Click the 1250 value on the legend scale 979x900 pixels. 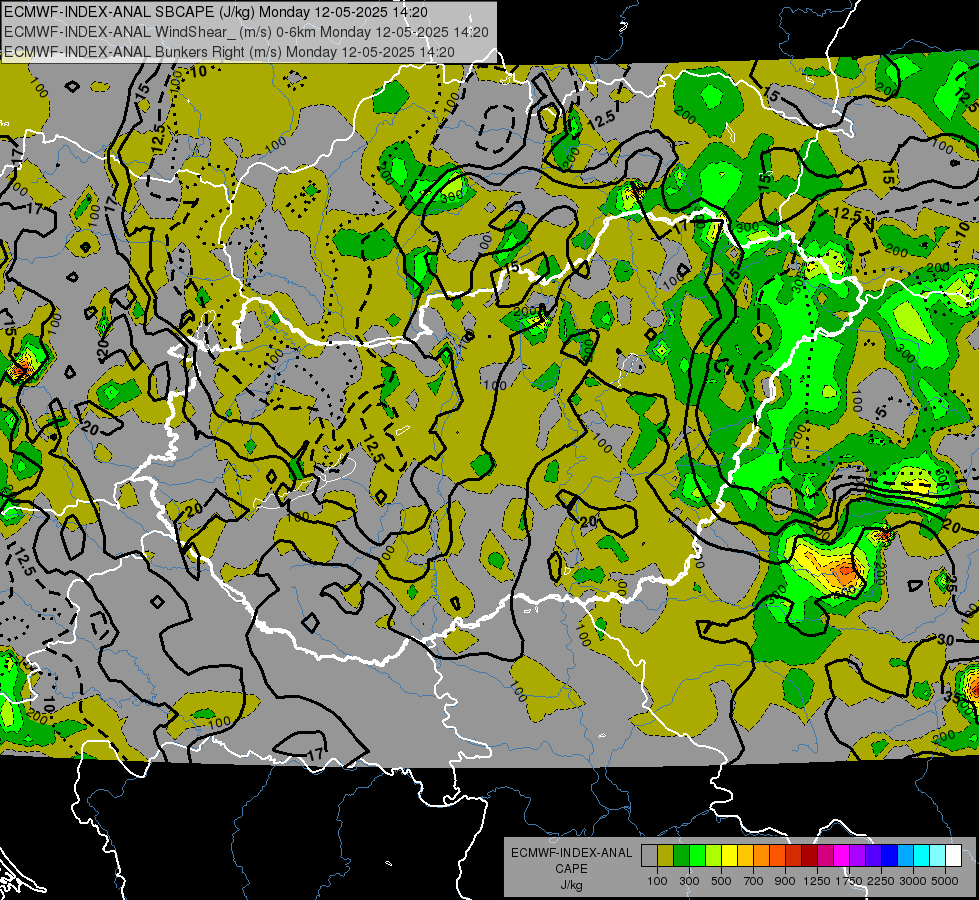[817, 881]
